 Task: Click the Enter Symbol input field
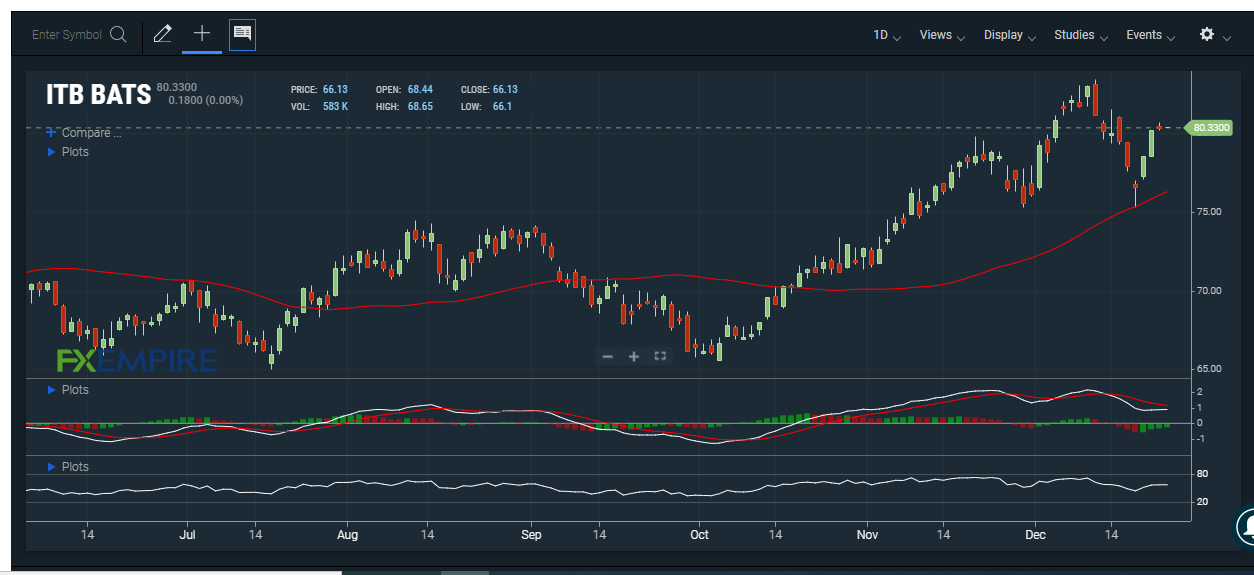click(x=67, y=35)
